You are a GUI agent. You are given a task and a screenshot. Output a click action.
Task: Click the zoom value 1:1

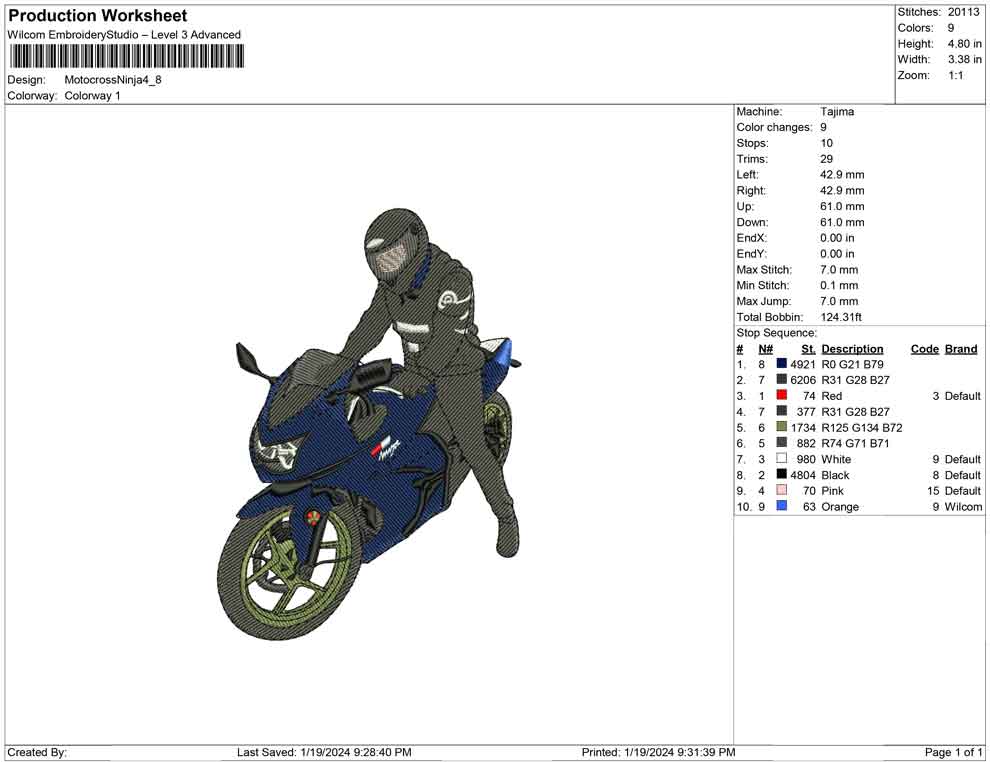coord(955,75)
